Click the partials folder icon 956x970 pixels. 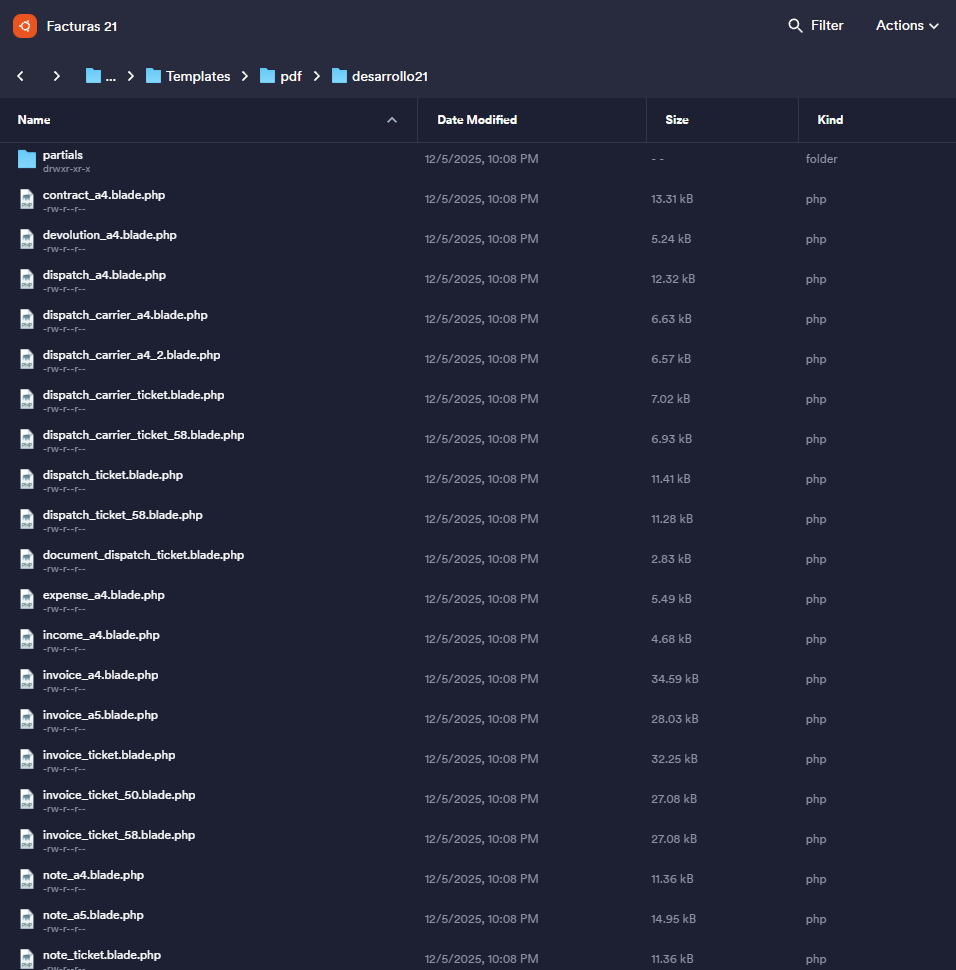click(x=27, y=160)
